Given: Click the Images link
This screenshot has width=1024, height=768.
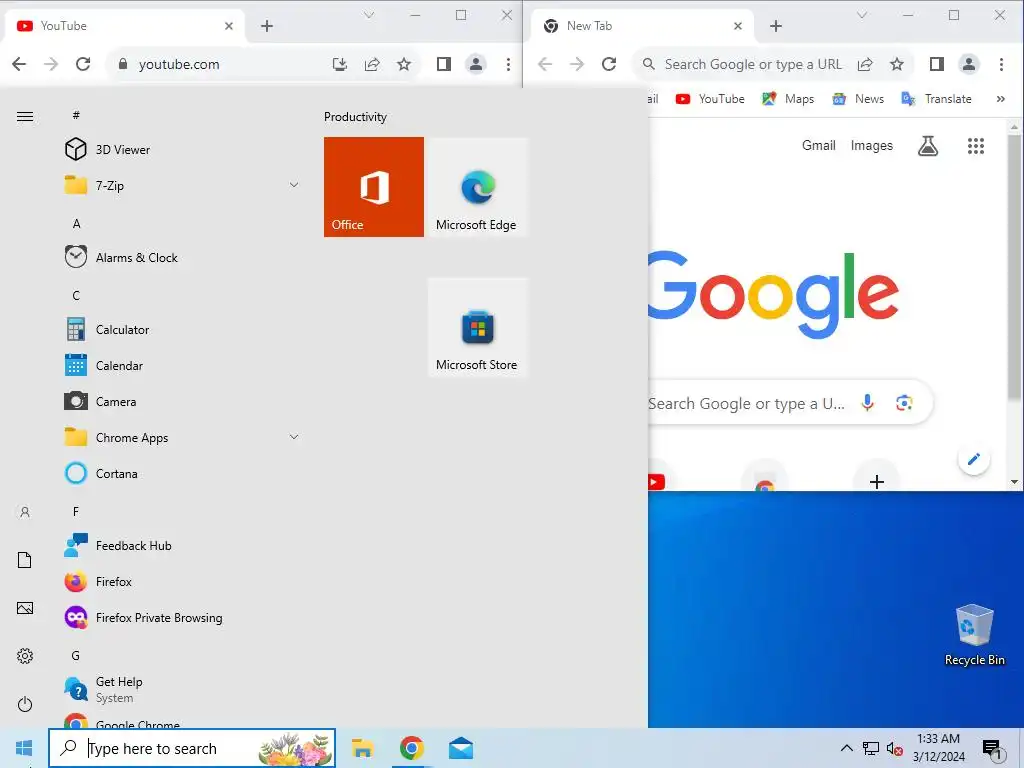Looking at the screenshot, I should pos(871,146).
